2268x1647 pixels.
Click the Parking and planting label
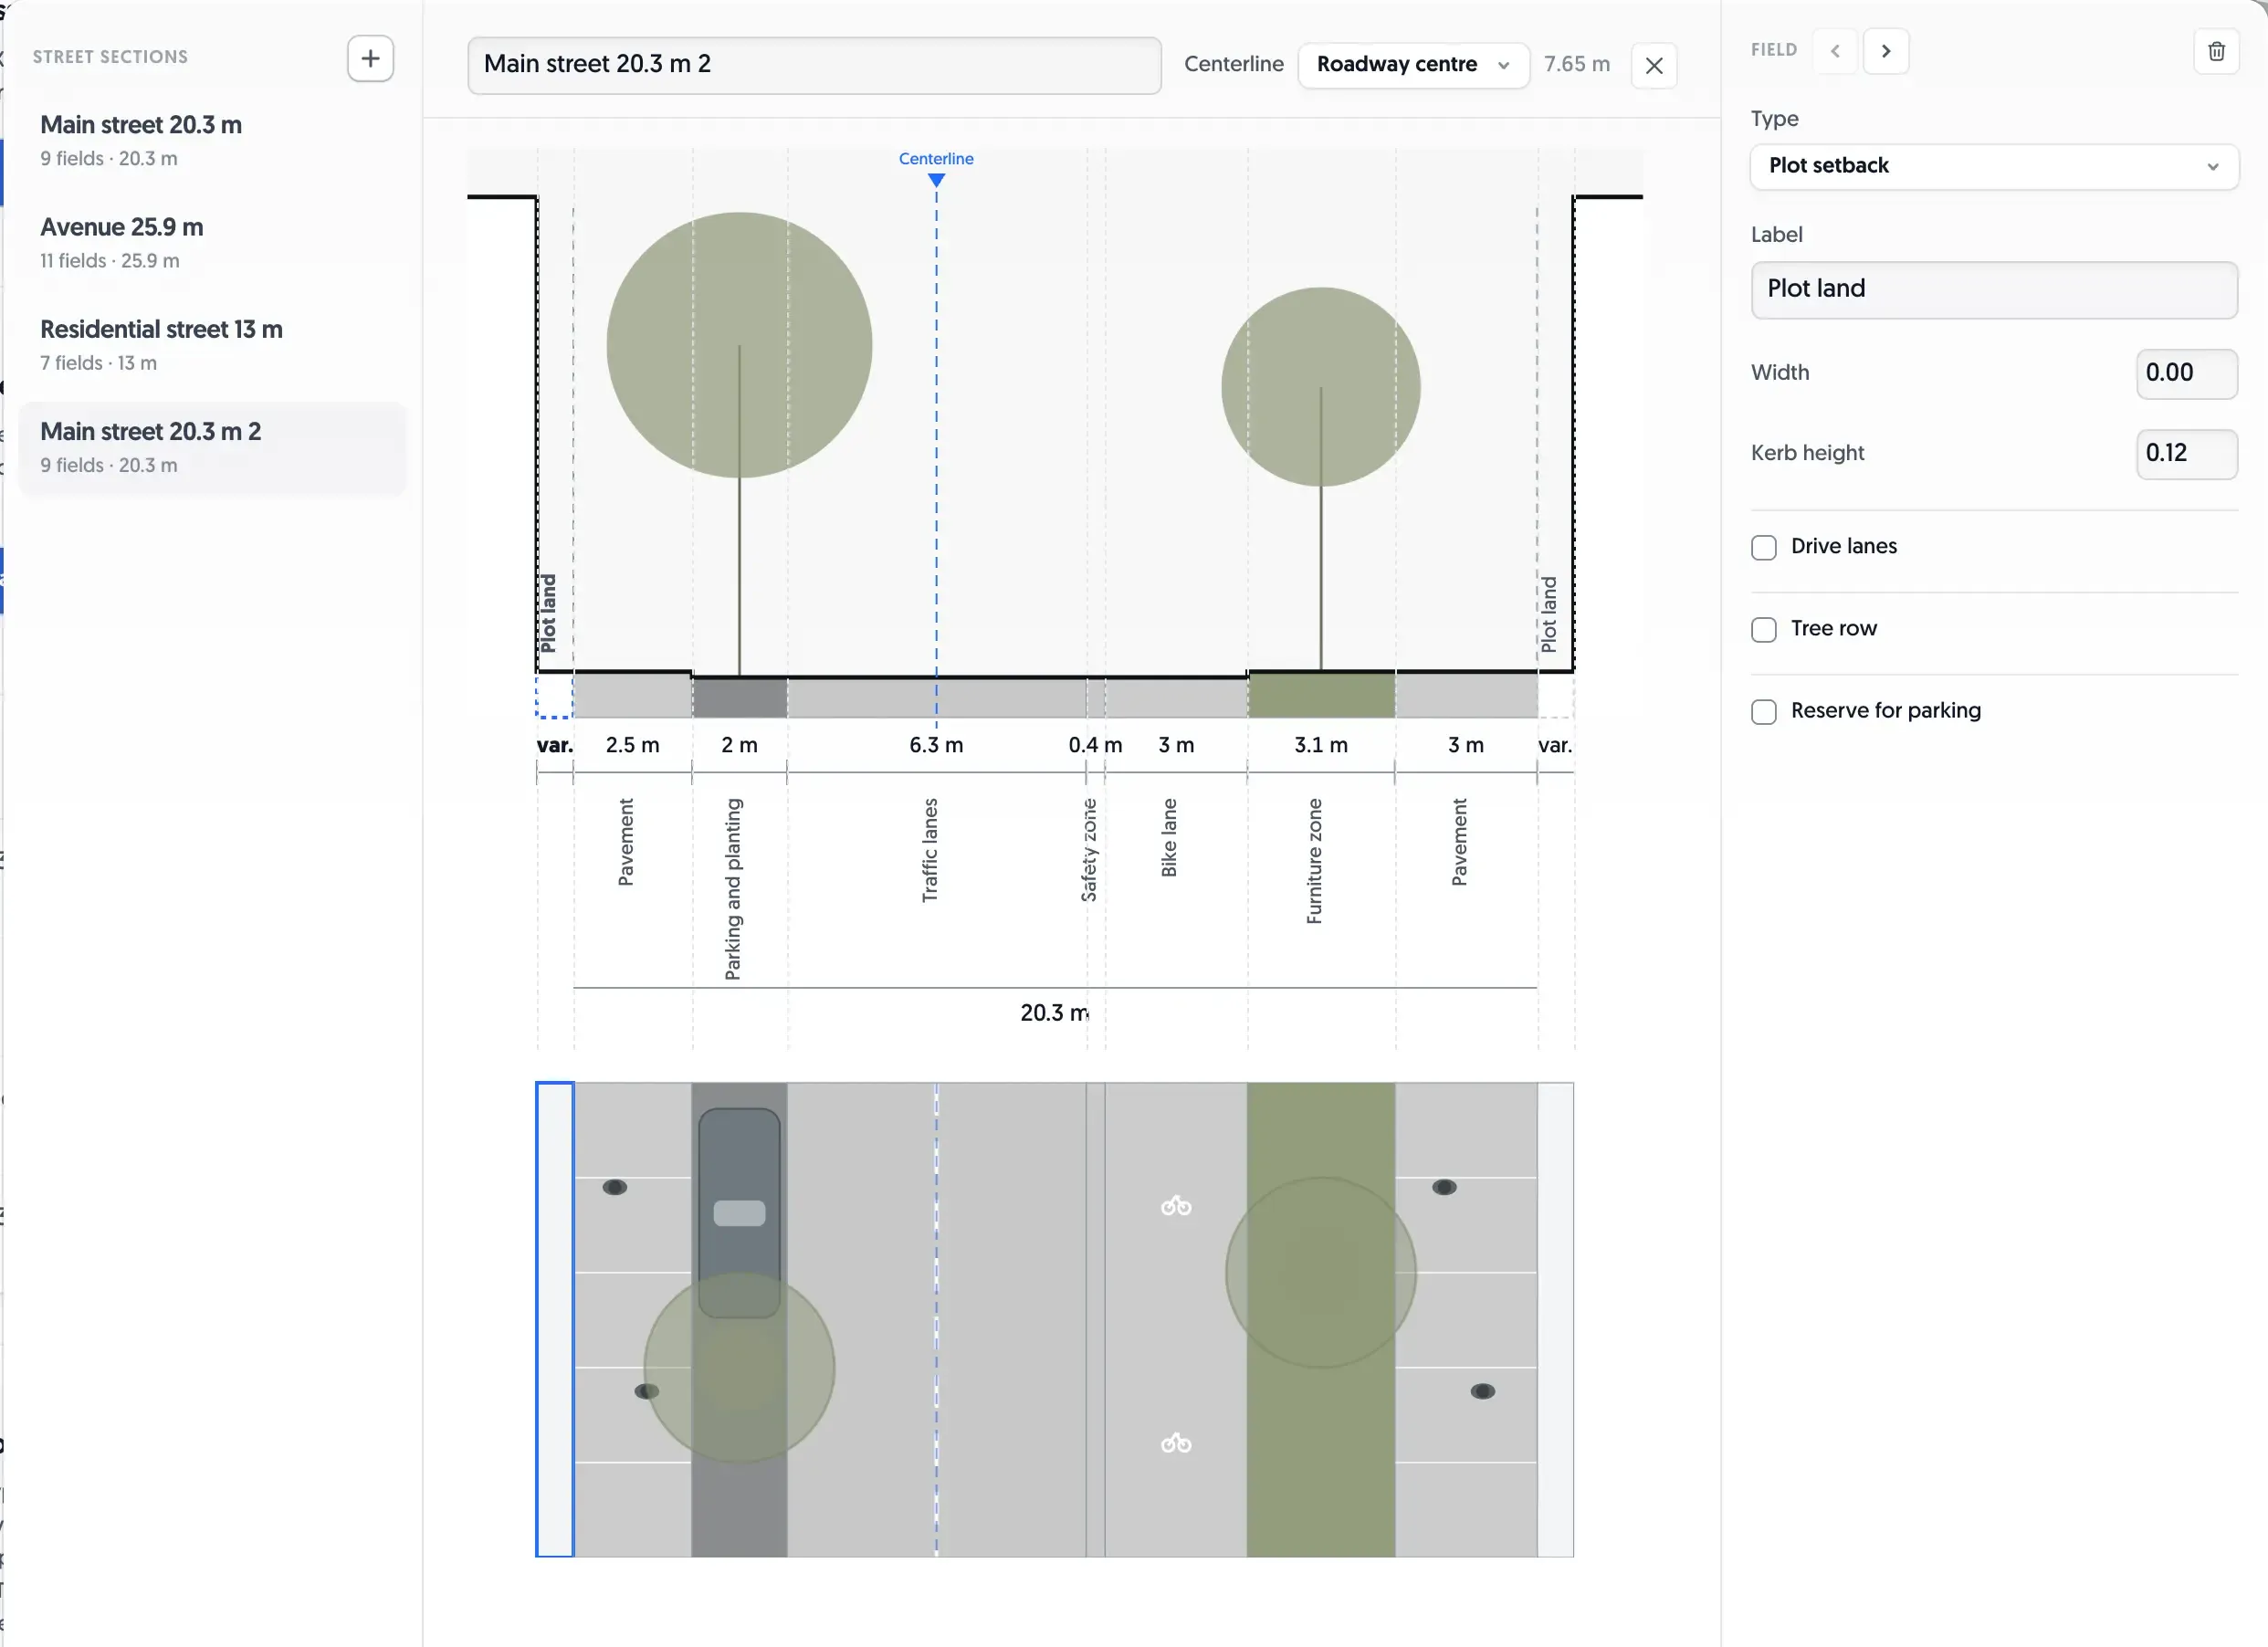[x=732, y=889]
